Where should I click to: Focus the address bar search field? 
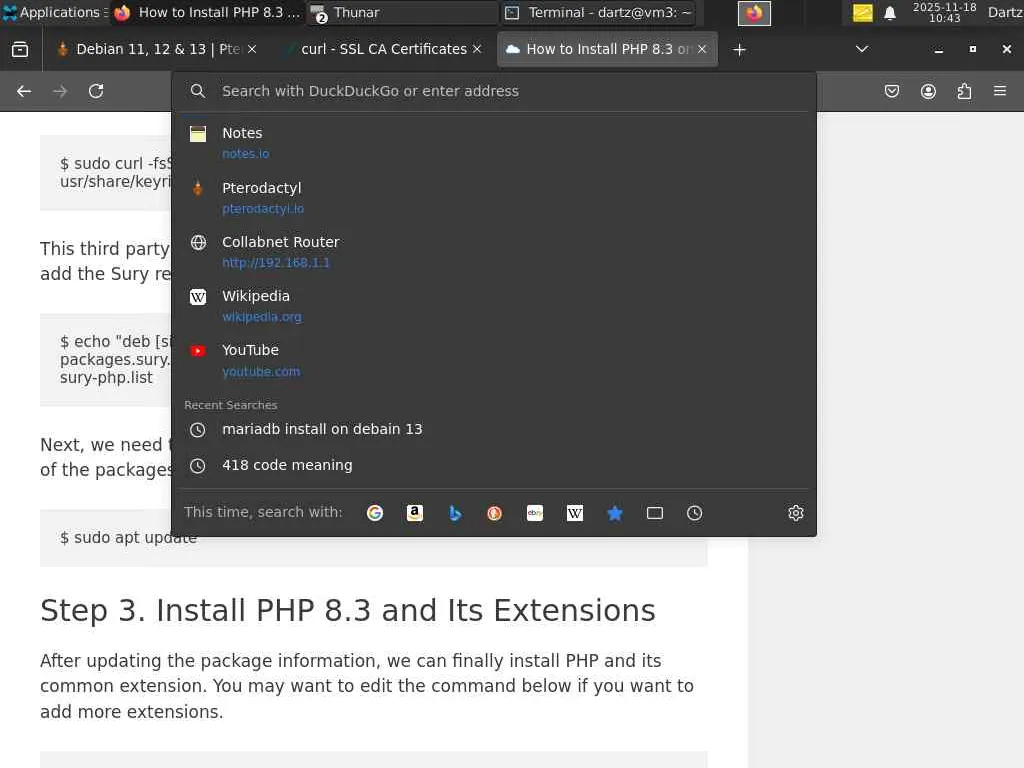[x=494, y=91]
